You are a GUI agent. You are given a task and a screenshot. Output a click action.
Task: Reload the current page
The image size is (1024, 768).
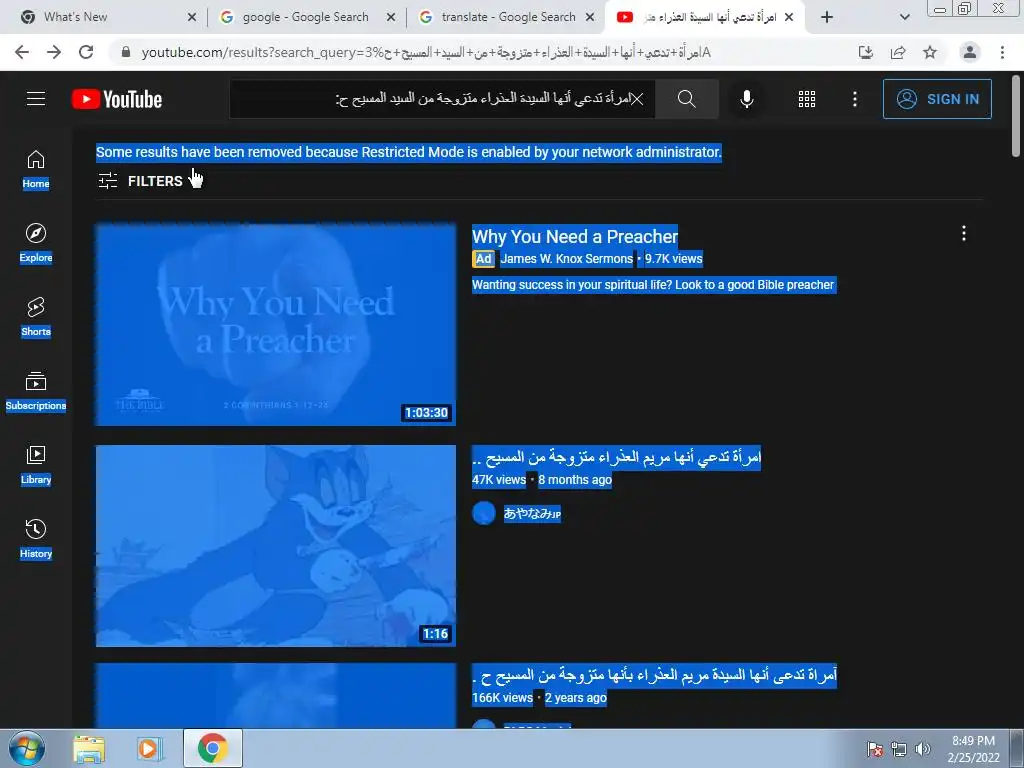[x=86, y=52]
